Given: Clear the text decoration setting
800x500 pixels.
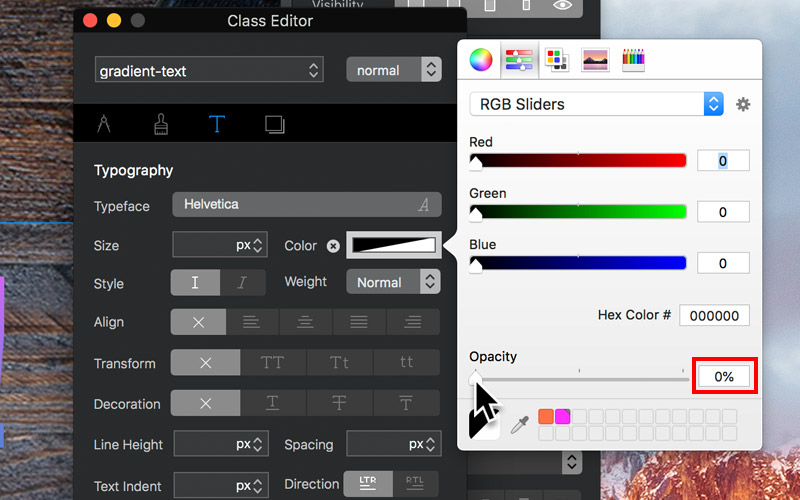Looking at the screenshot, I should (206, 404).
